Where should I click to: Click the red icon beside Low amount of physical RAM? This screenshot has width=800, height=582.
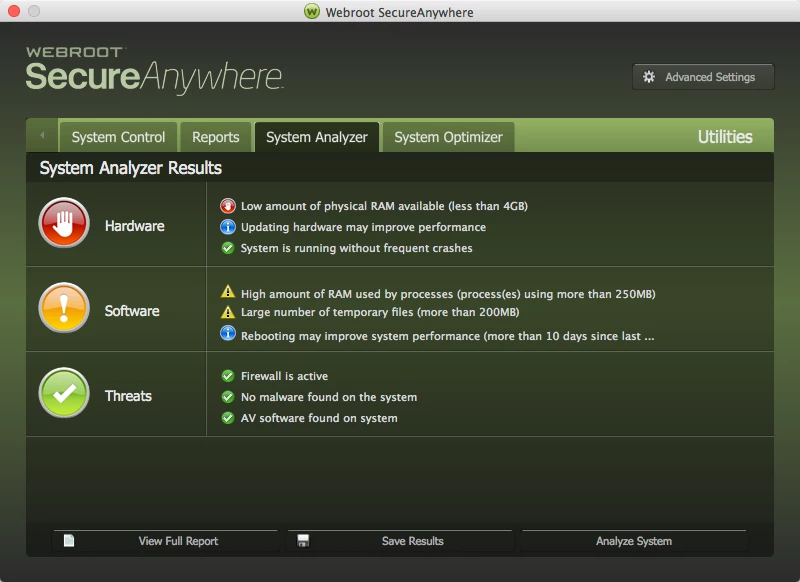tap(228, 206)
